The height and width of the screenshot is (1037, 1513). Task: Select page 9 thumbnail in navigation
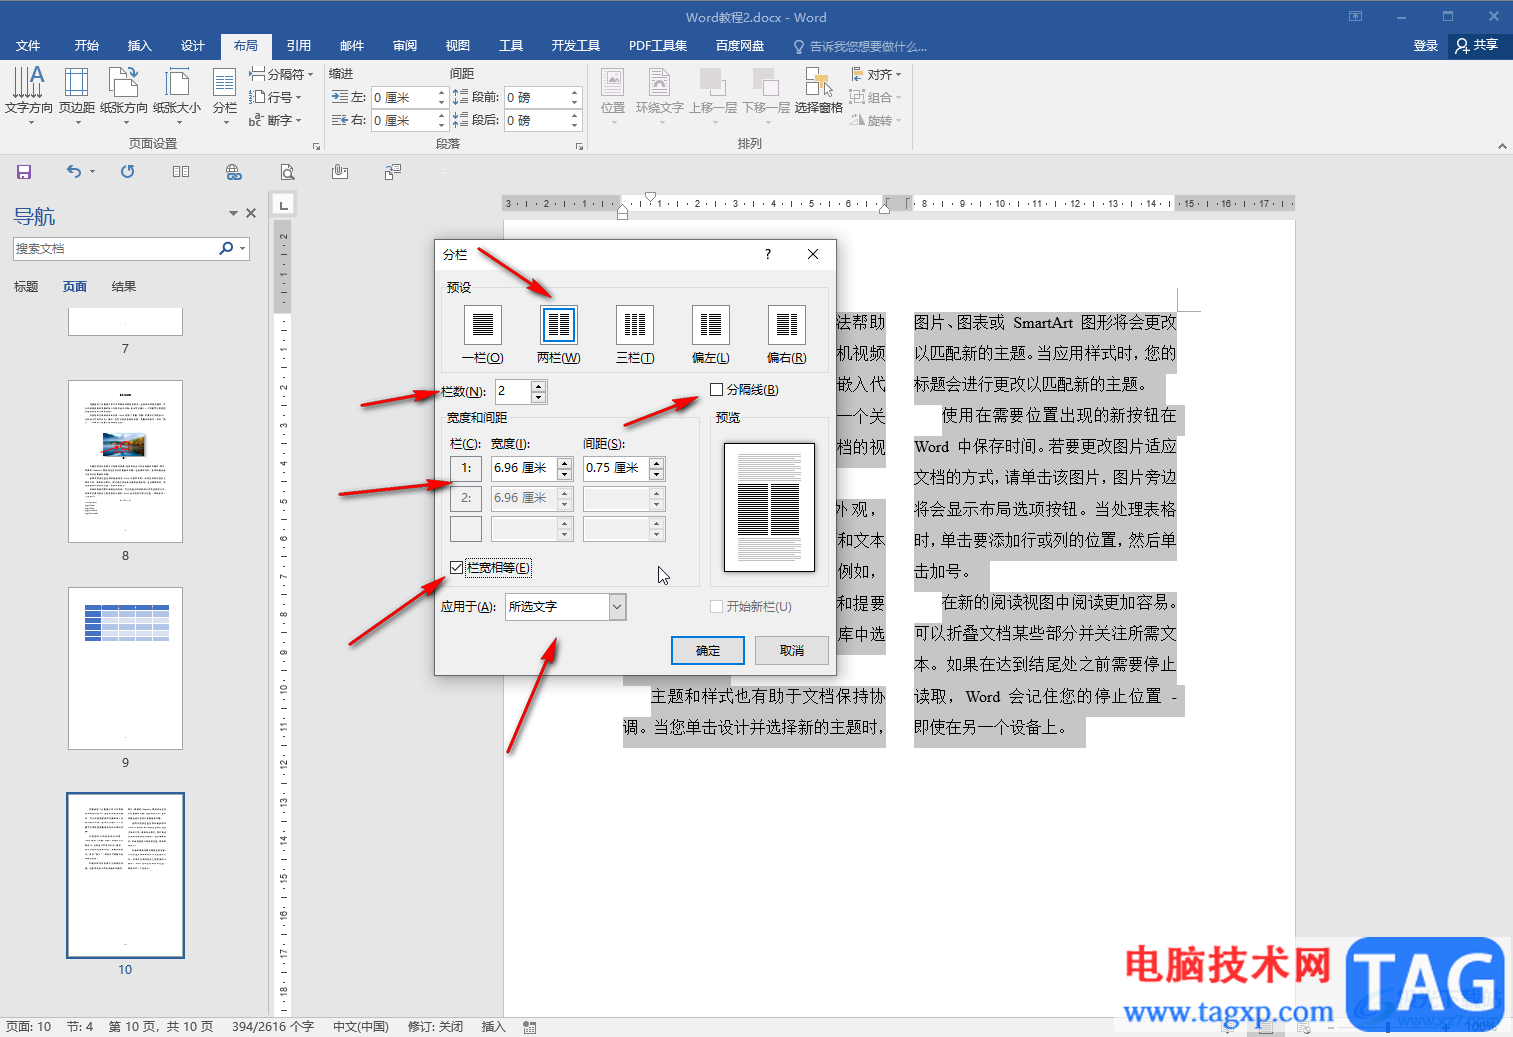[x=125, y=668]
